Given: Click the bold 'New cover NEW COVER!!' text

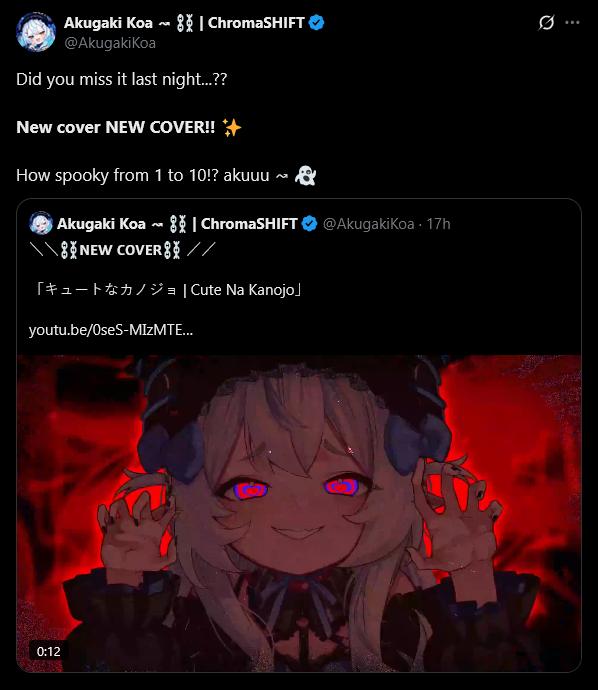Looking at the screenshot, I should (x=116, y=128).
